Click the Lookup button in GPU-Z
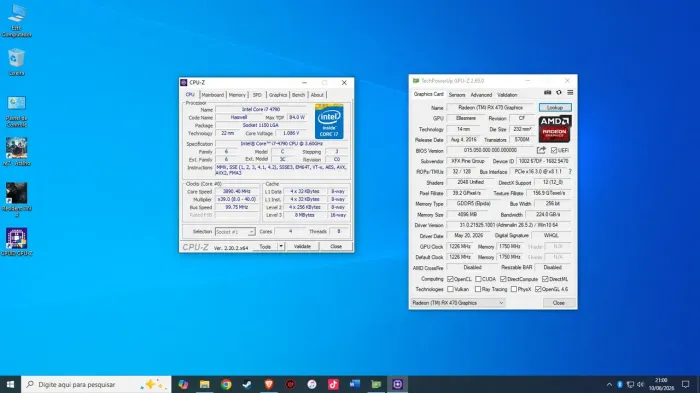 click(x=555, y=108)
